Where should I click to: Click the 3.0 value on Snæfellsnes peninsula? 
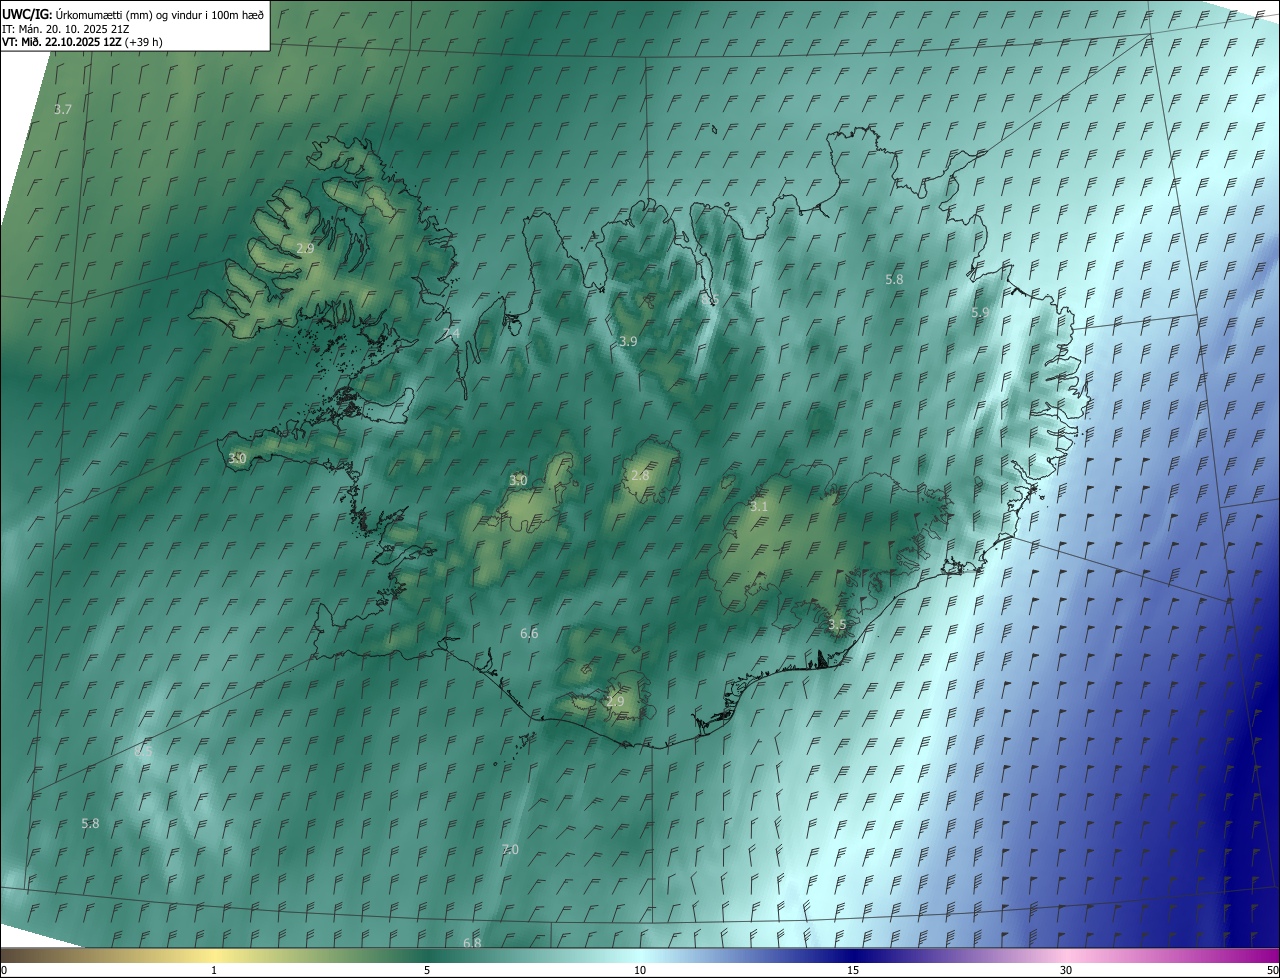pos(237,458)
